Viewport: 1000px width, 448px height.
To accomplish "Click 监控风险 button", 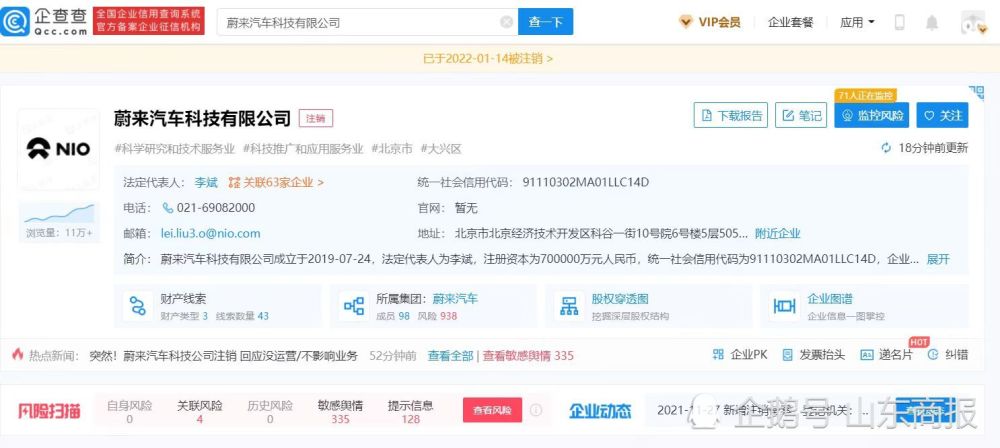I will 872,116.
